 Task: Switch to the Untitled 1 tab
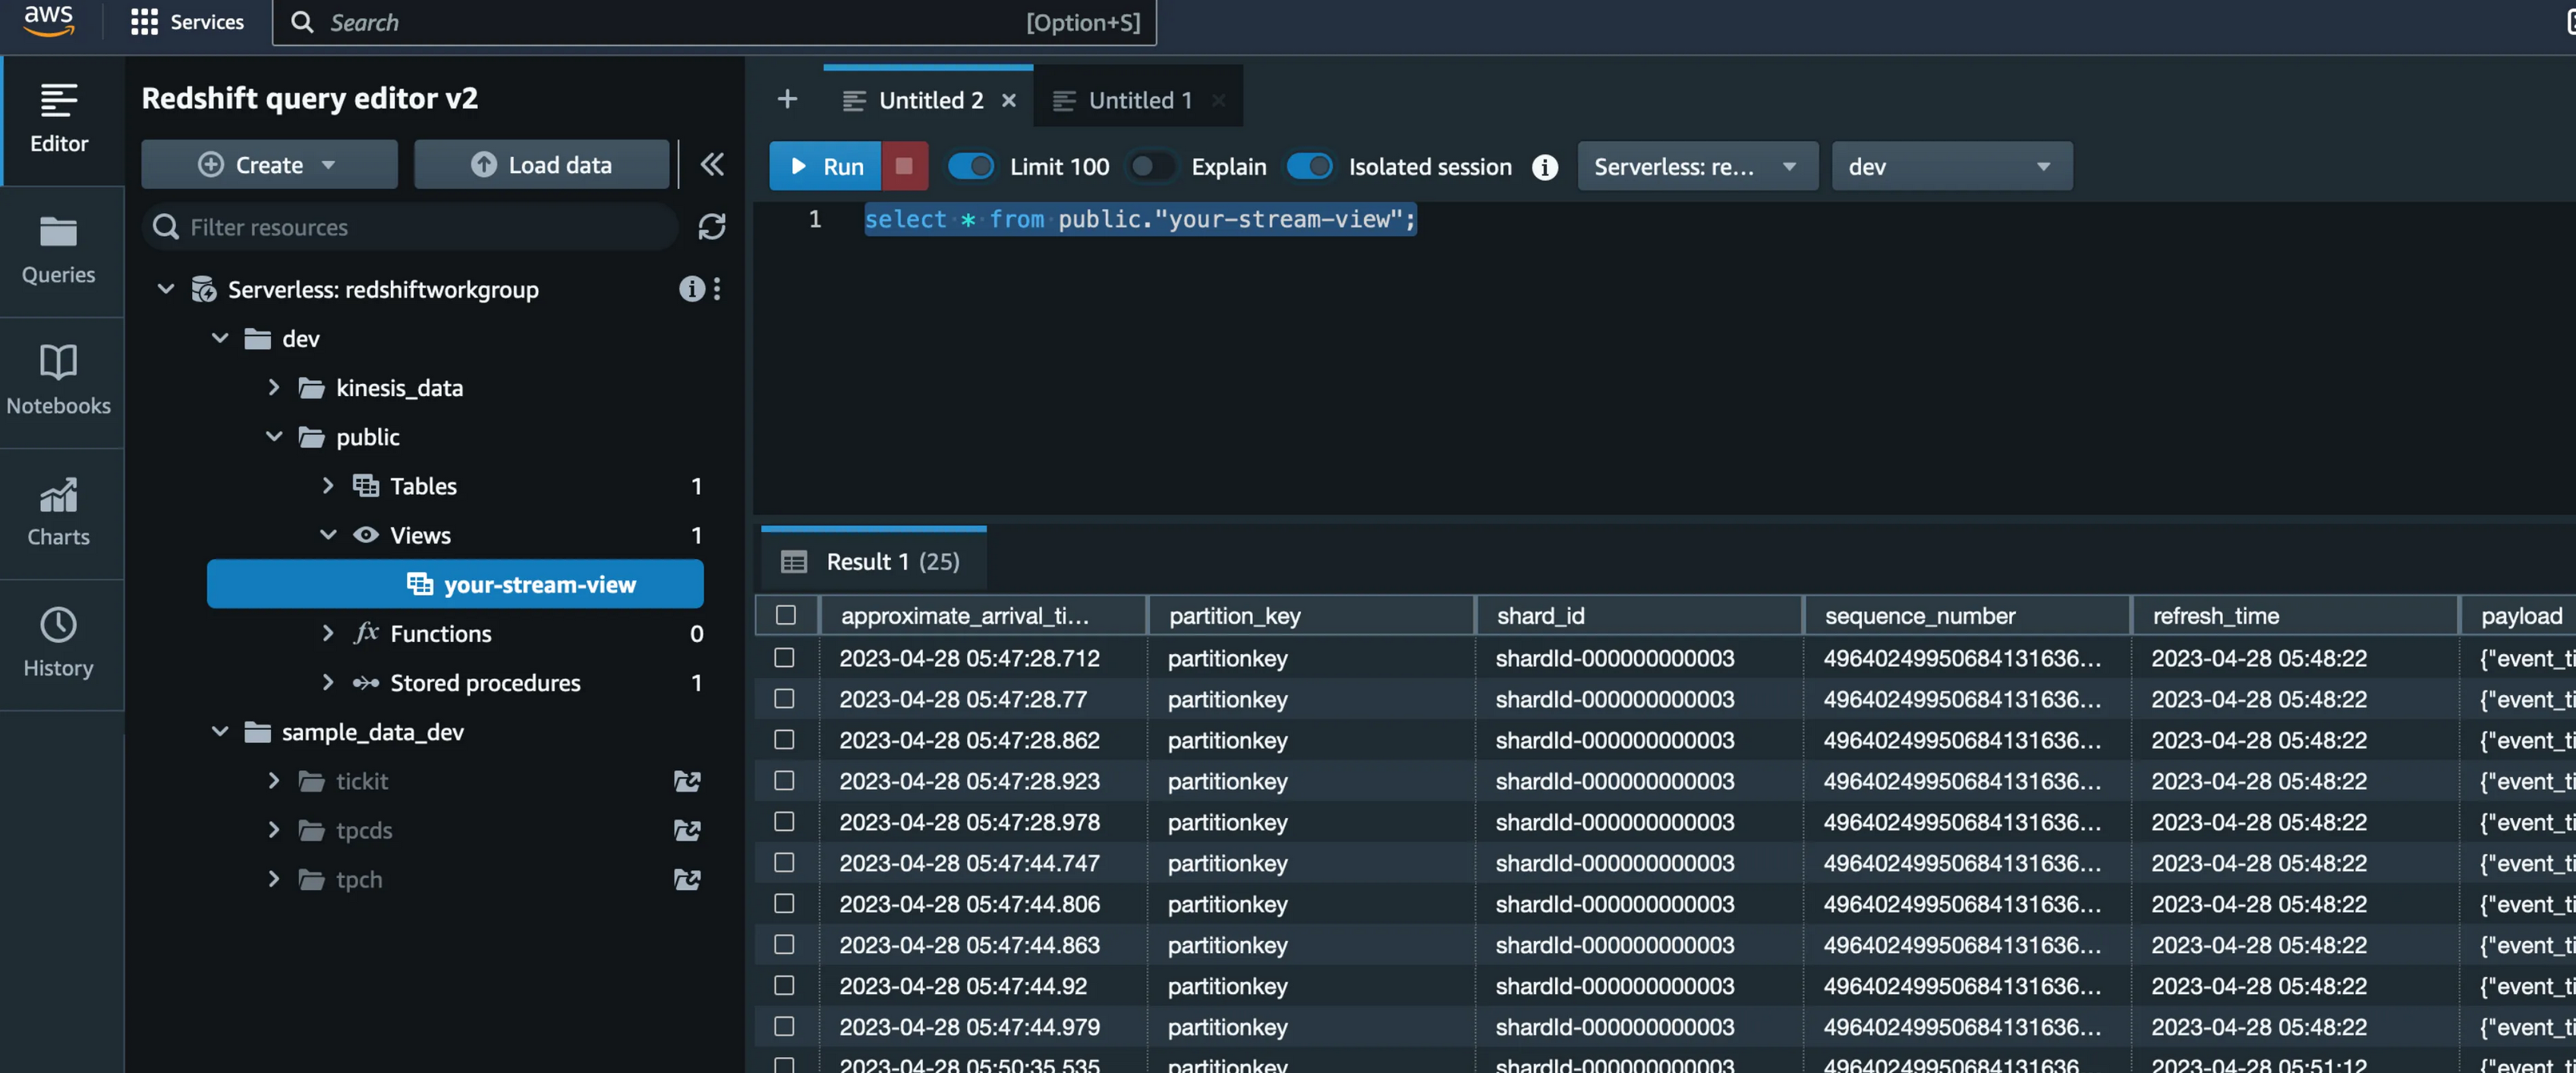[x=1138, y=100]
